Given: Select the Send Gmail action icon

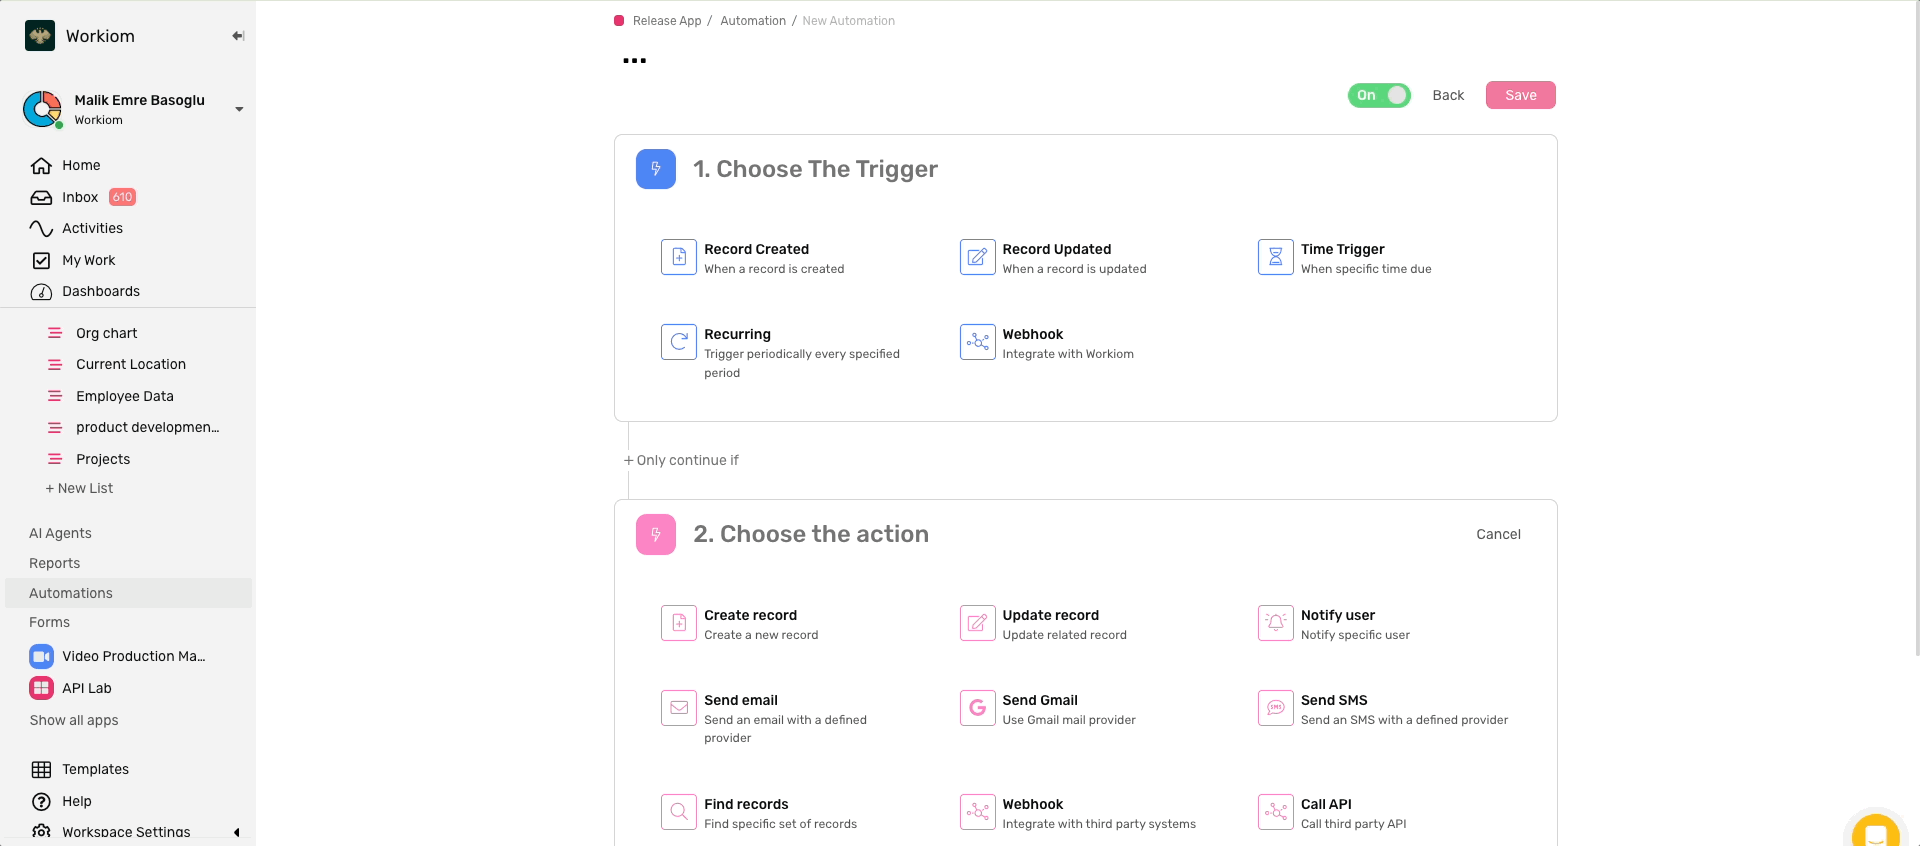Looking at the screenshot, I should pos(977,708).
